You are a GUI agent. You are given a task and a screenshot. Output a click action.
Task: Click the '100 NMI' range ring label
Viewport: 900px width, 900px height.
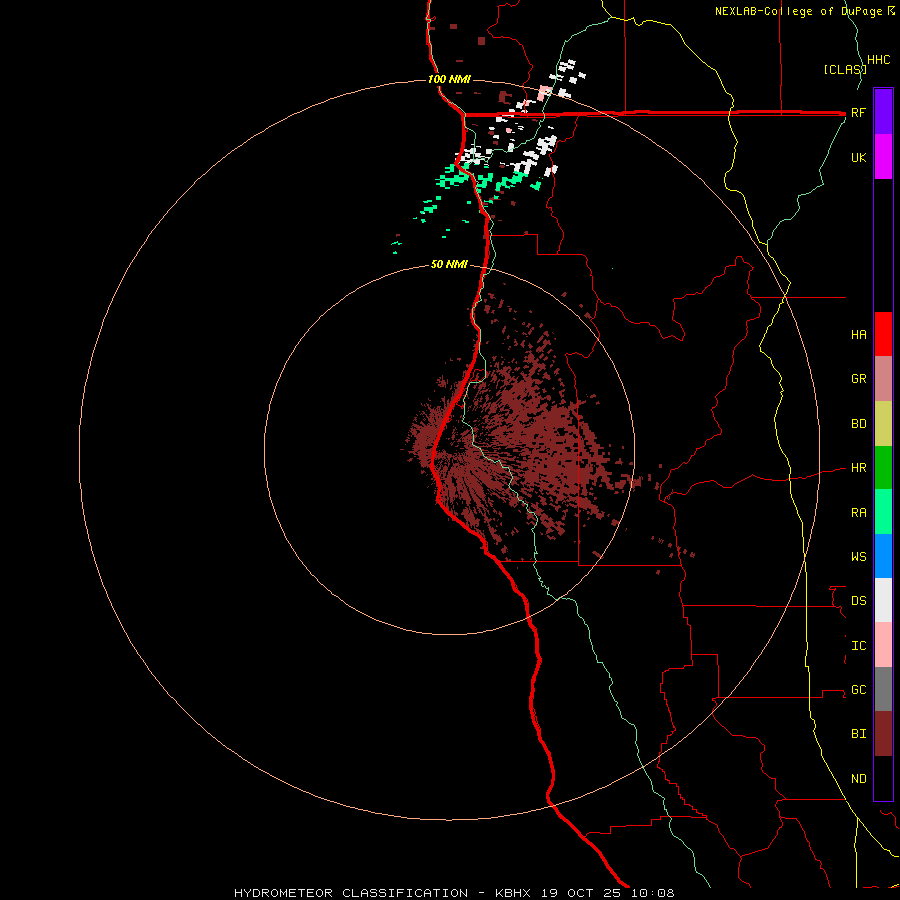tap(449, 79)
